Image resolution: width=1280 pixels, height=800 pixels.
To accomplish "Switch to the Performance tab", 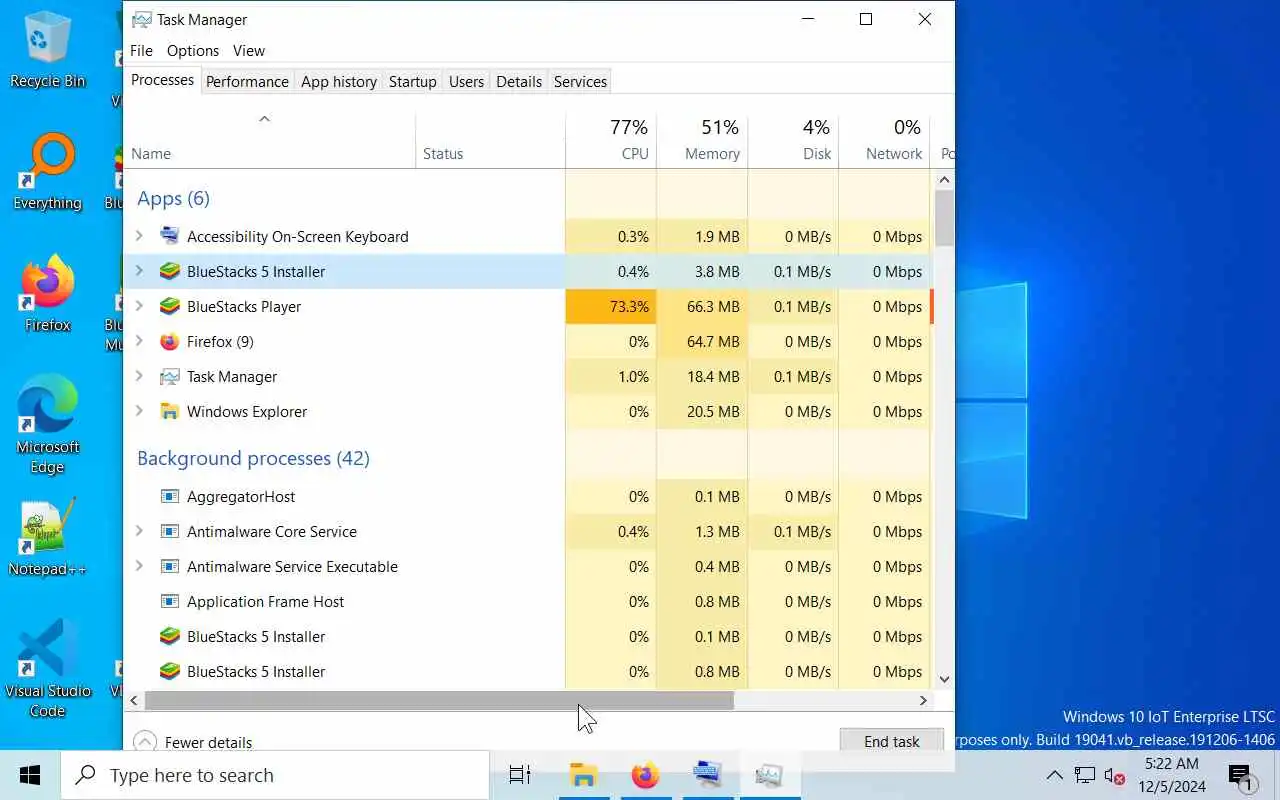I will (247, 82).
